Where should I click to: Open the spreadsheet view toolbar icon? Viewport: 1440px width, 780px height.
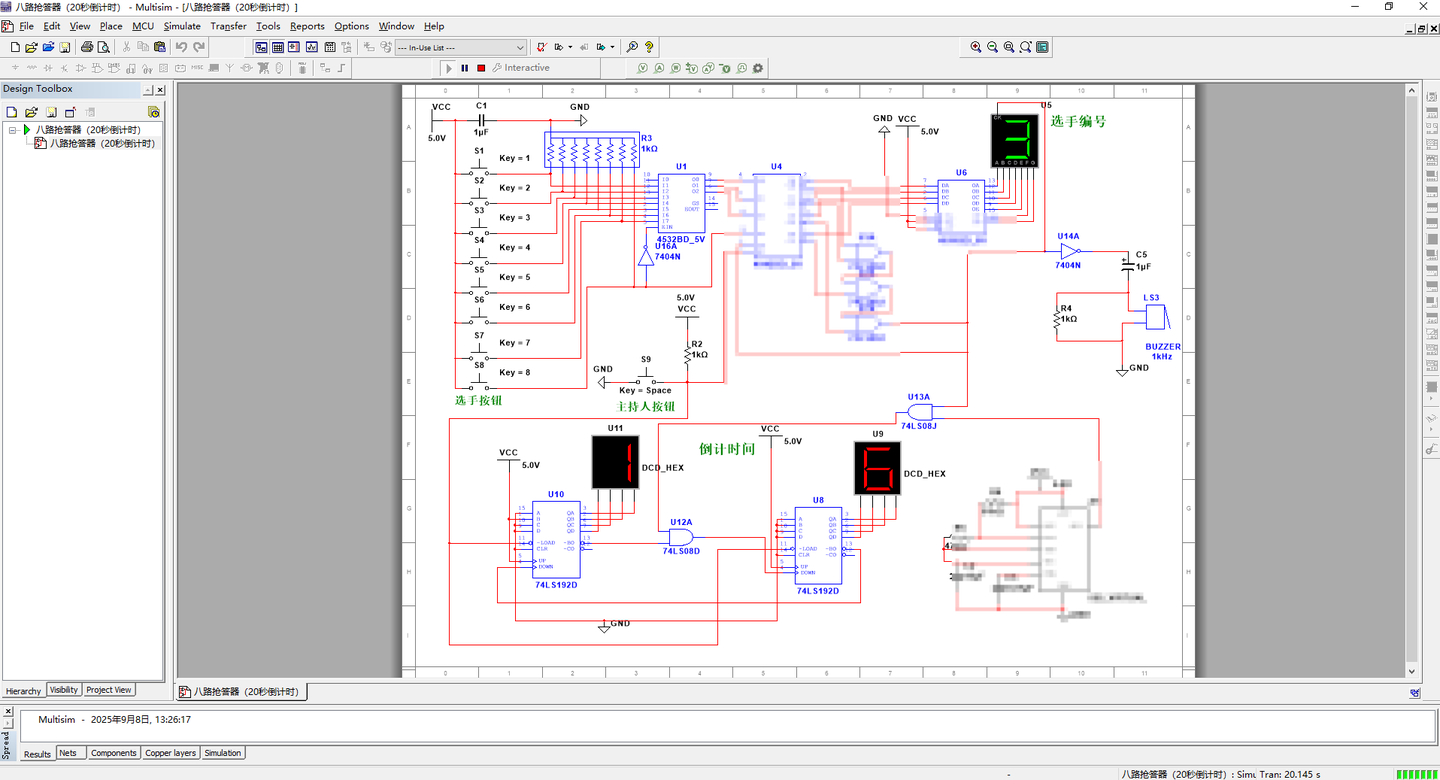(x=278, y=47)
